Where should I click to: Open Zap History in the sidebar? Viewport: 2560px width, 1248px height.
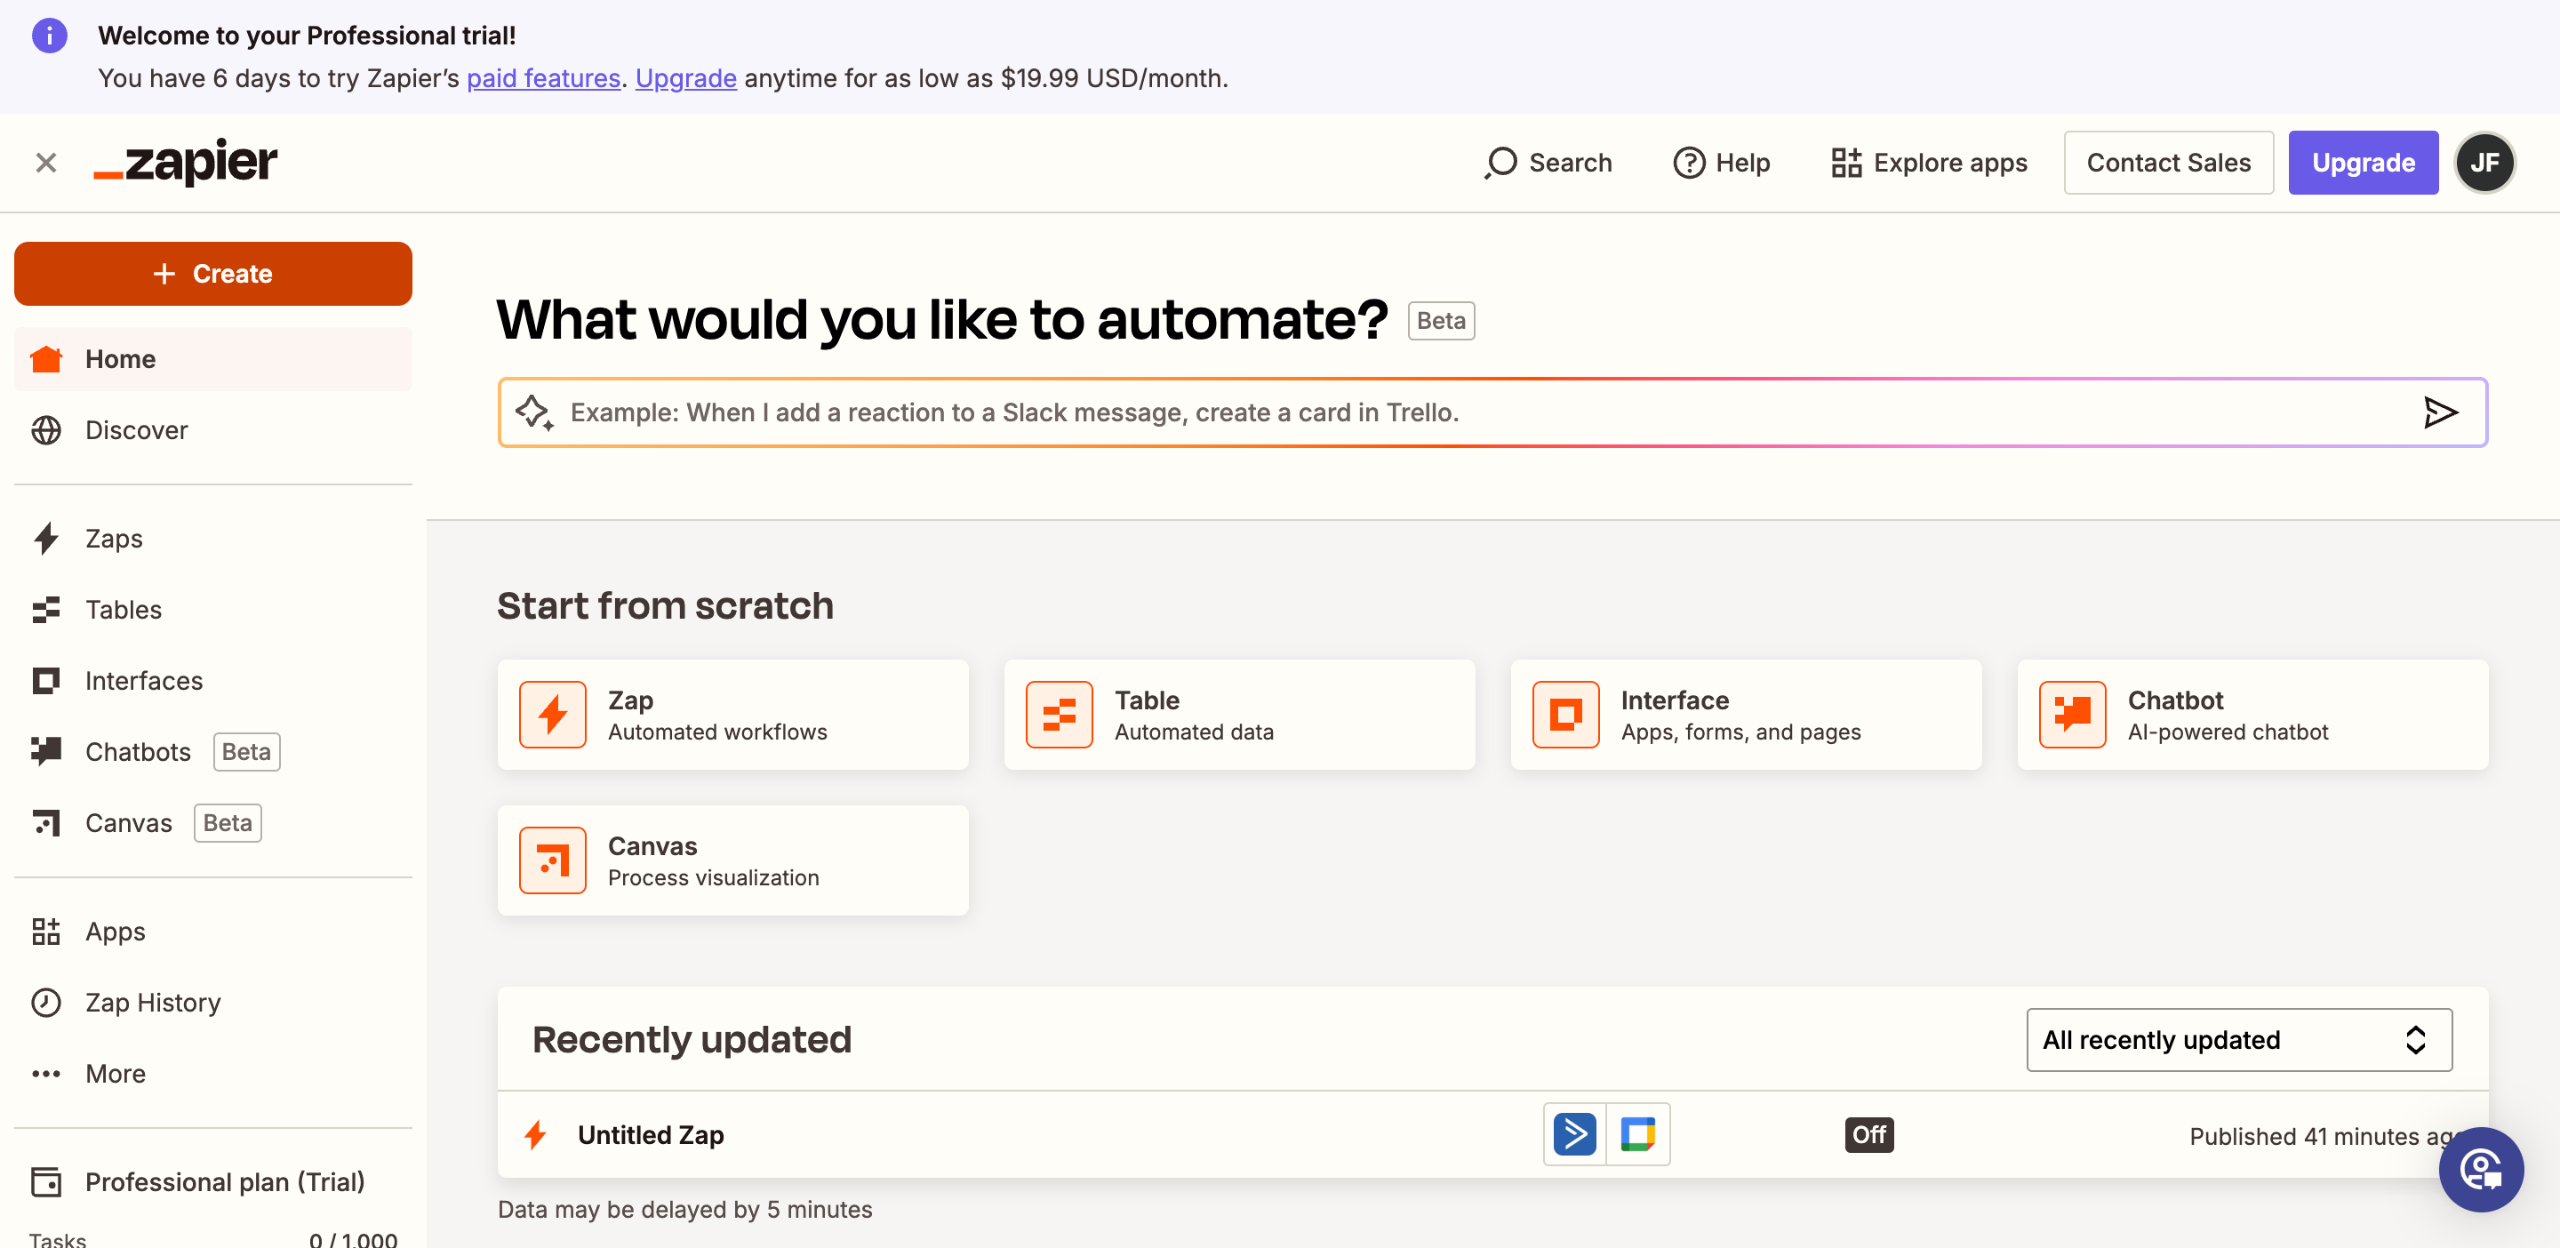[x=152, y=1003]
